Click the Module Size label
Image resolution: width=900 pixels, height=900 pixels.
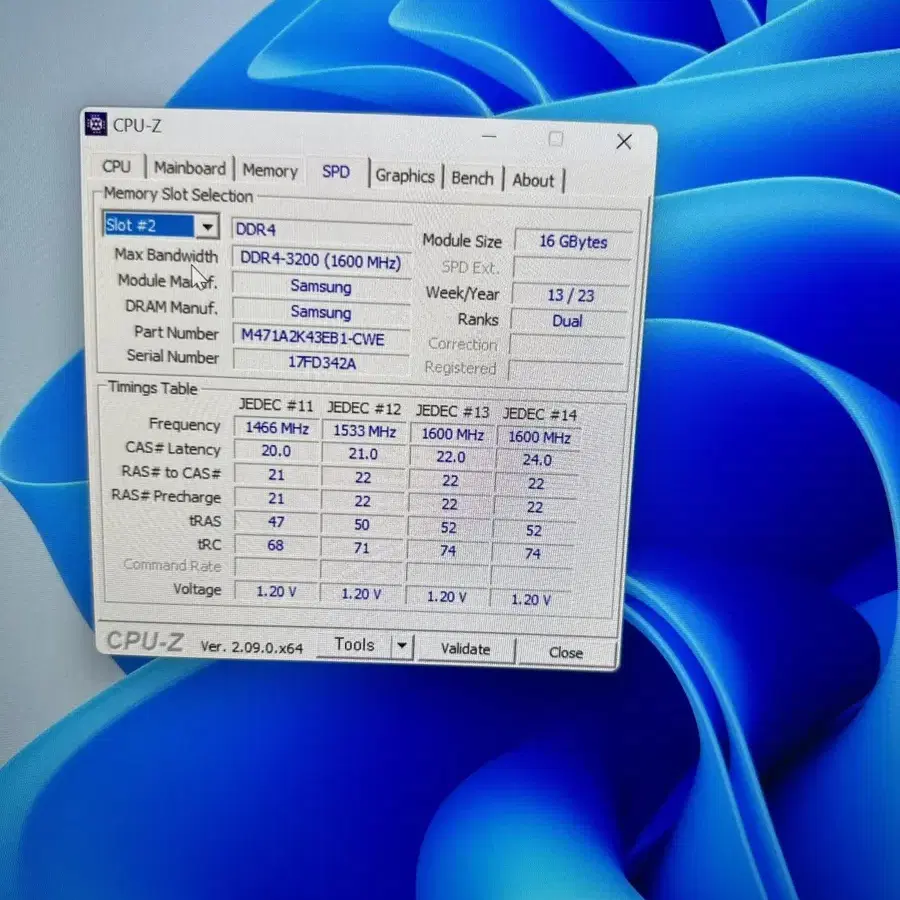462,241
